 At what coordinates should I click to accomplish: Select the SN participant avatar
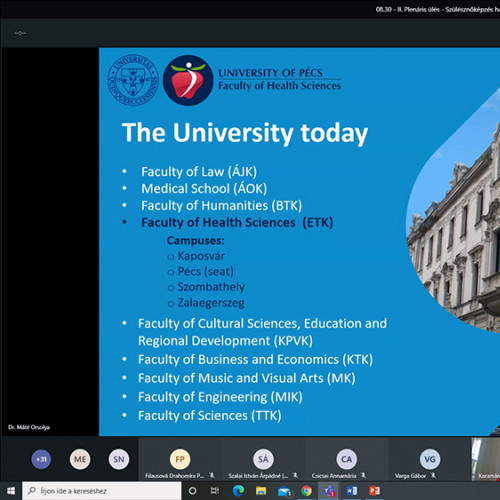tap(119, 459)
